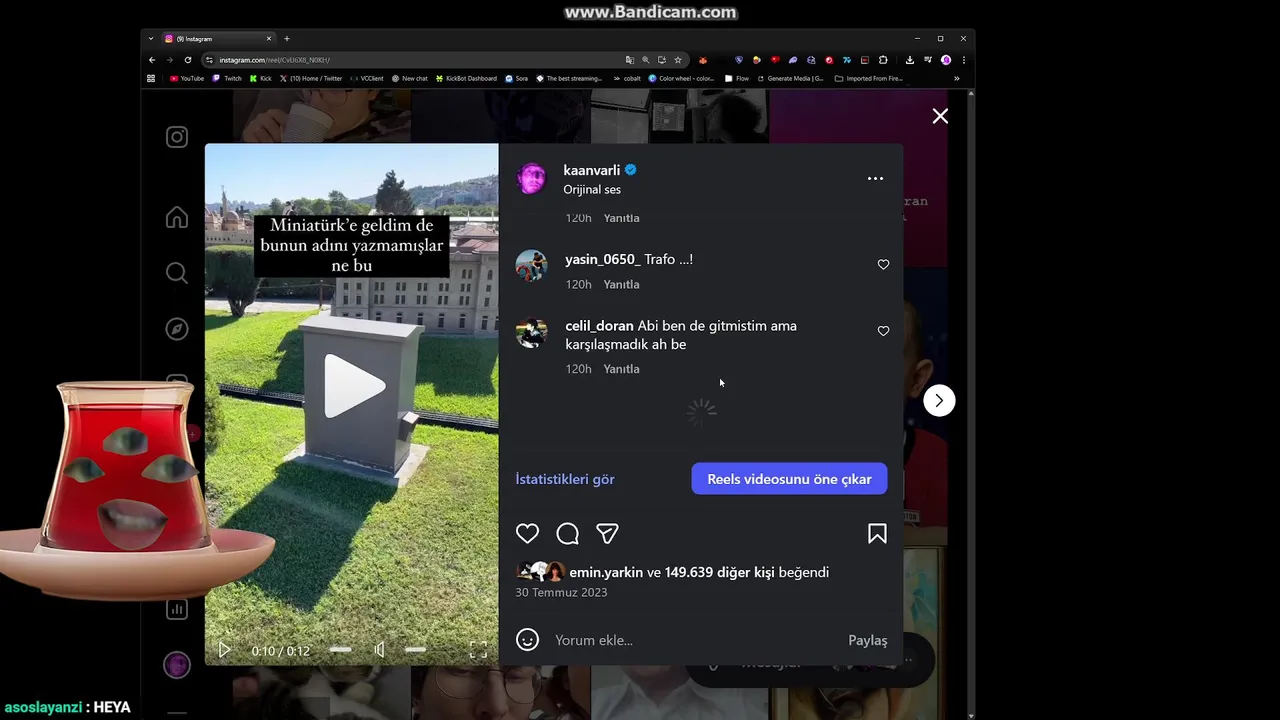Open the Chrome three-dot menu
This screenshot has width=1280, height=720.
963,60
